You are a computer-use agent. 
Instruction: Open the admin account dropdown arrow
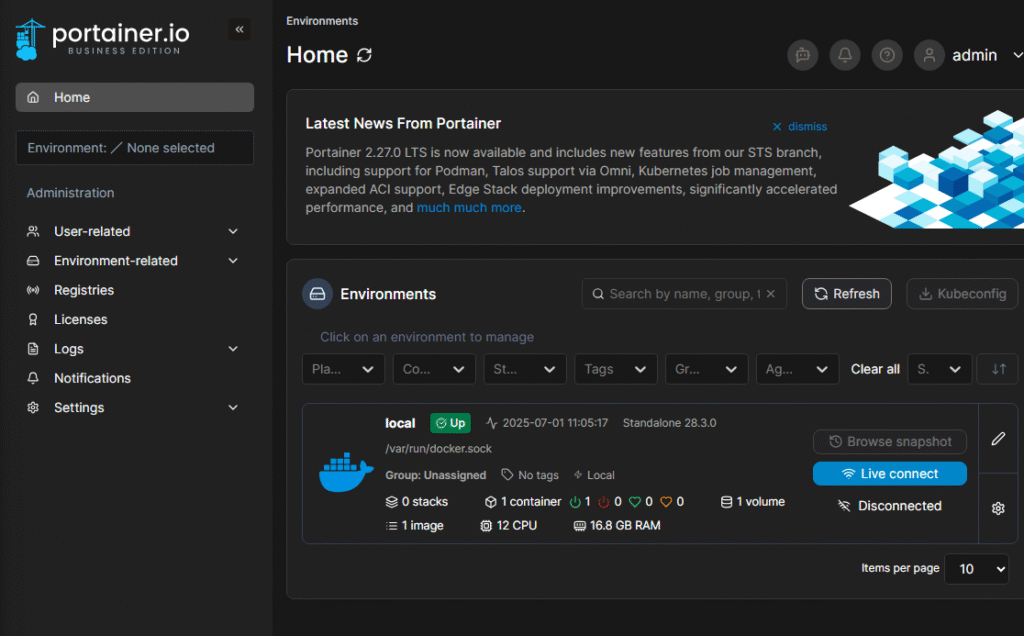pyautogui.click(x=1017, y=56)
